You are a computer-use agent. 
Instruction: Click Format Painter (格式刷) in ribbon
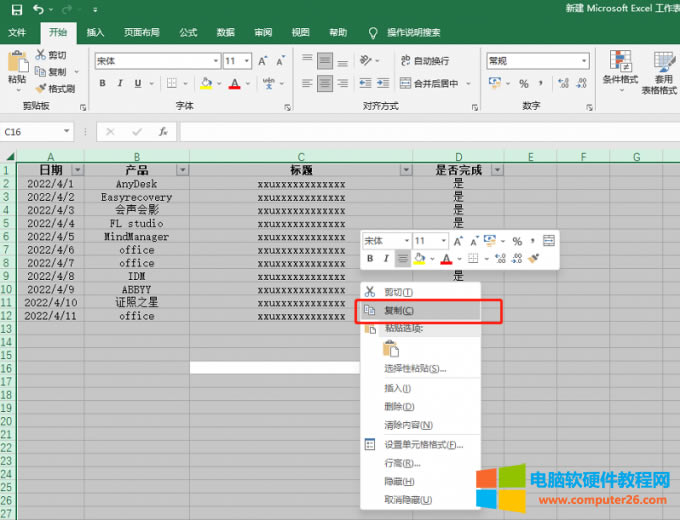55,89
